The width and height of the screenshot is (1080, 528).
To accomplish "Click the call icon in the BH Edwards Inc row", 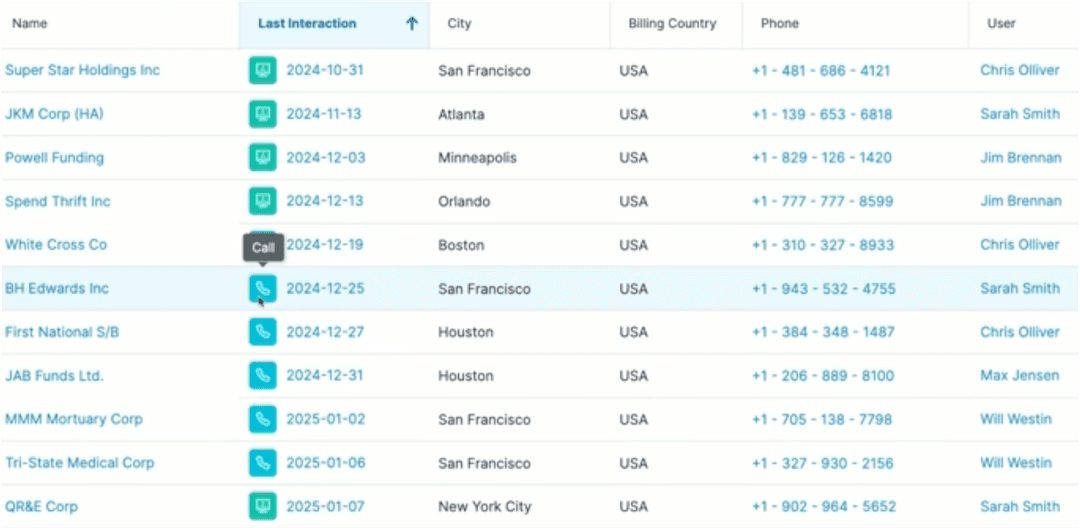I will [262, 289].
